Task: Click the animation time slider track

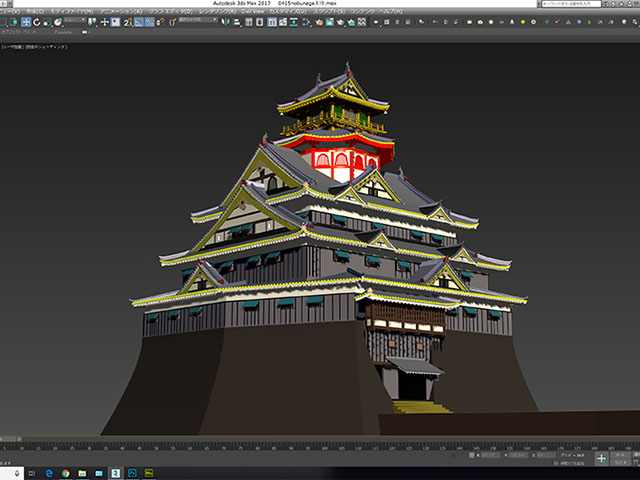Action: click(320, 437)
